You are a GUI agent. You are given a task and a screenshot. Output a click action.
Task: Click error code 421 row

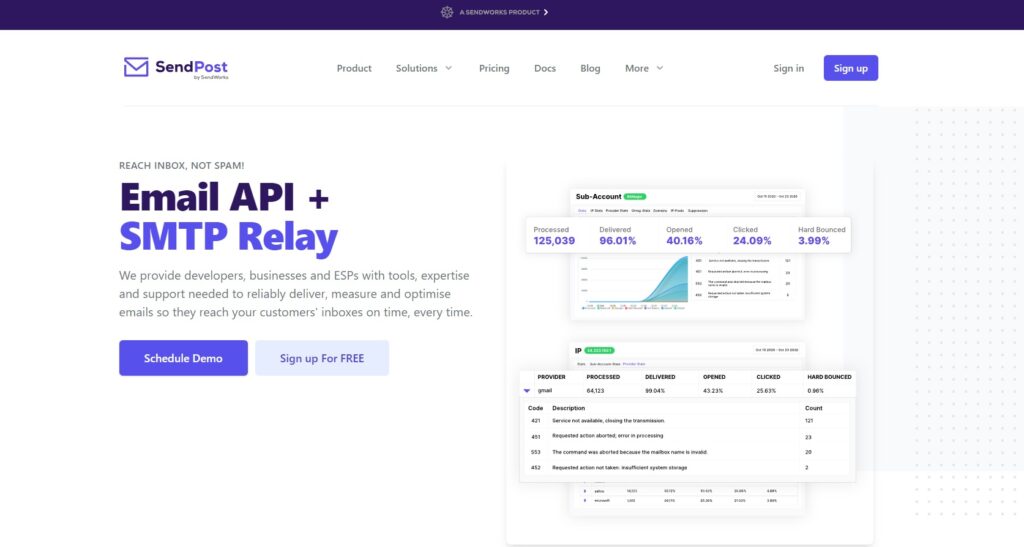[x=686, y=421]
